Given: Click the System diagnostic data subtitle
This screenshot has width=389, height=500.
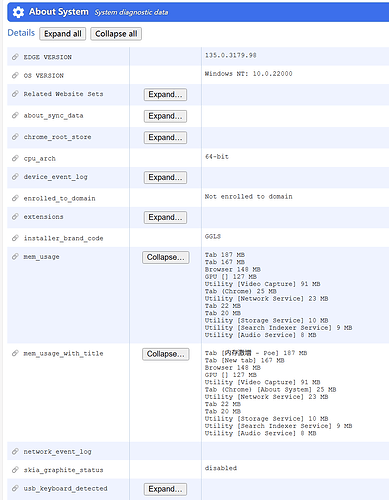Looking at the screenshot, I should [x=131, y=12].
